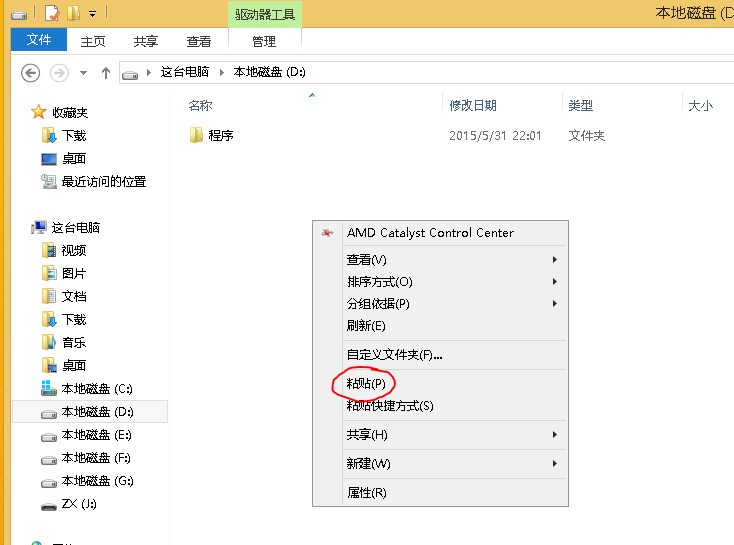Sort by the 名称 column header
The image size is (734, 545).
click(200, 106)
